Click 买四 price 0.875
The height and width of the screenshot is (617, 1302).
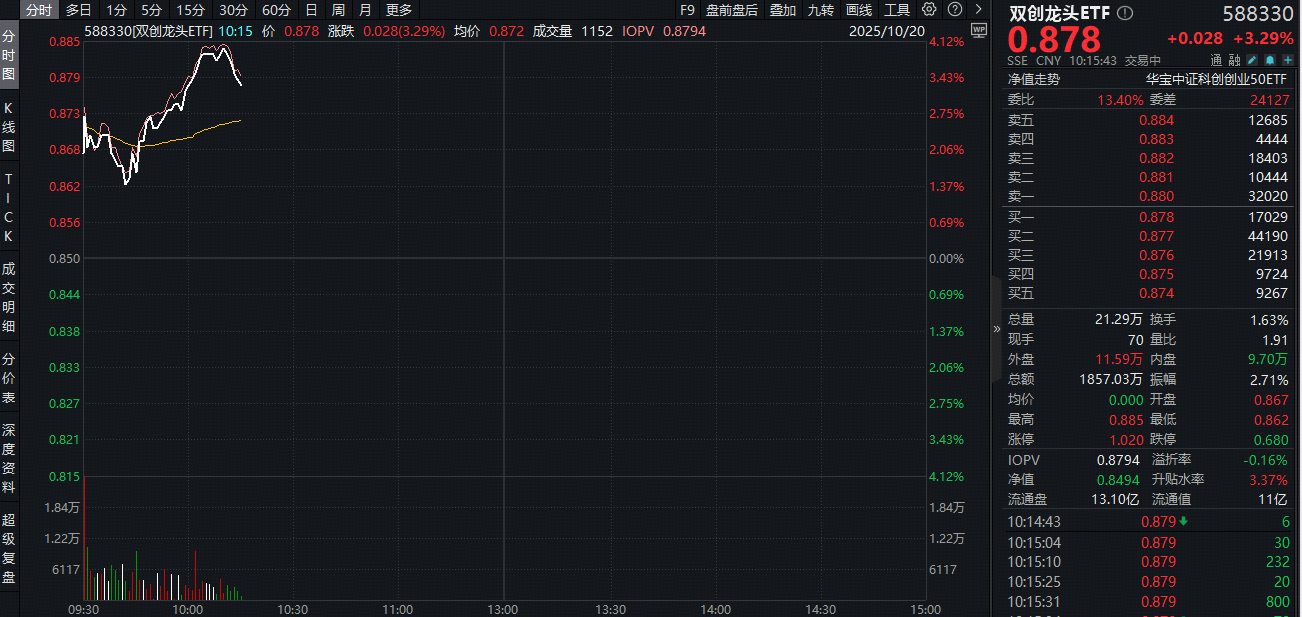click(1157, 274)
